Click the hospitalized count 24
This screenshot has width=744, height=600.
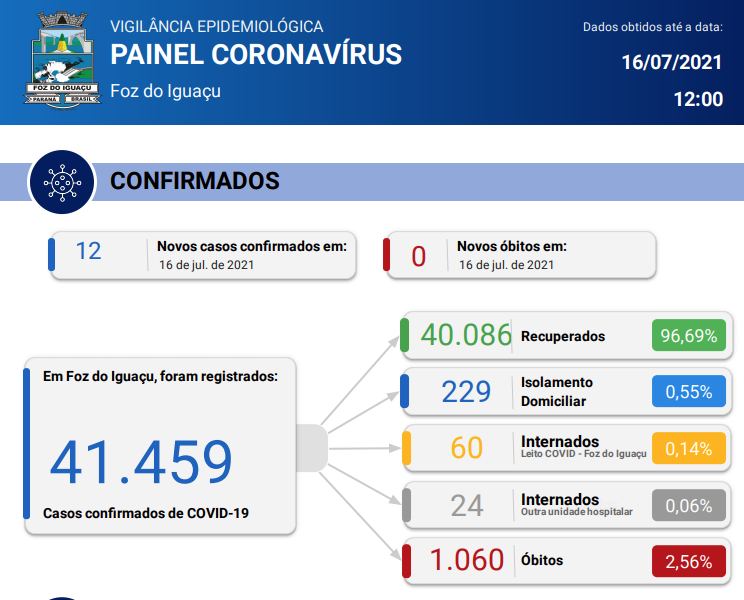pyautogui.click(x=466, y=506)
